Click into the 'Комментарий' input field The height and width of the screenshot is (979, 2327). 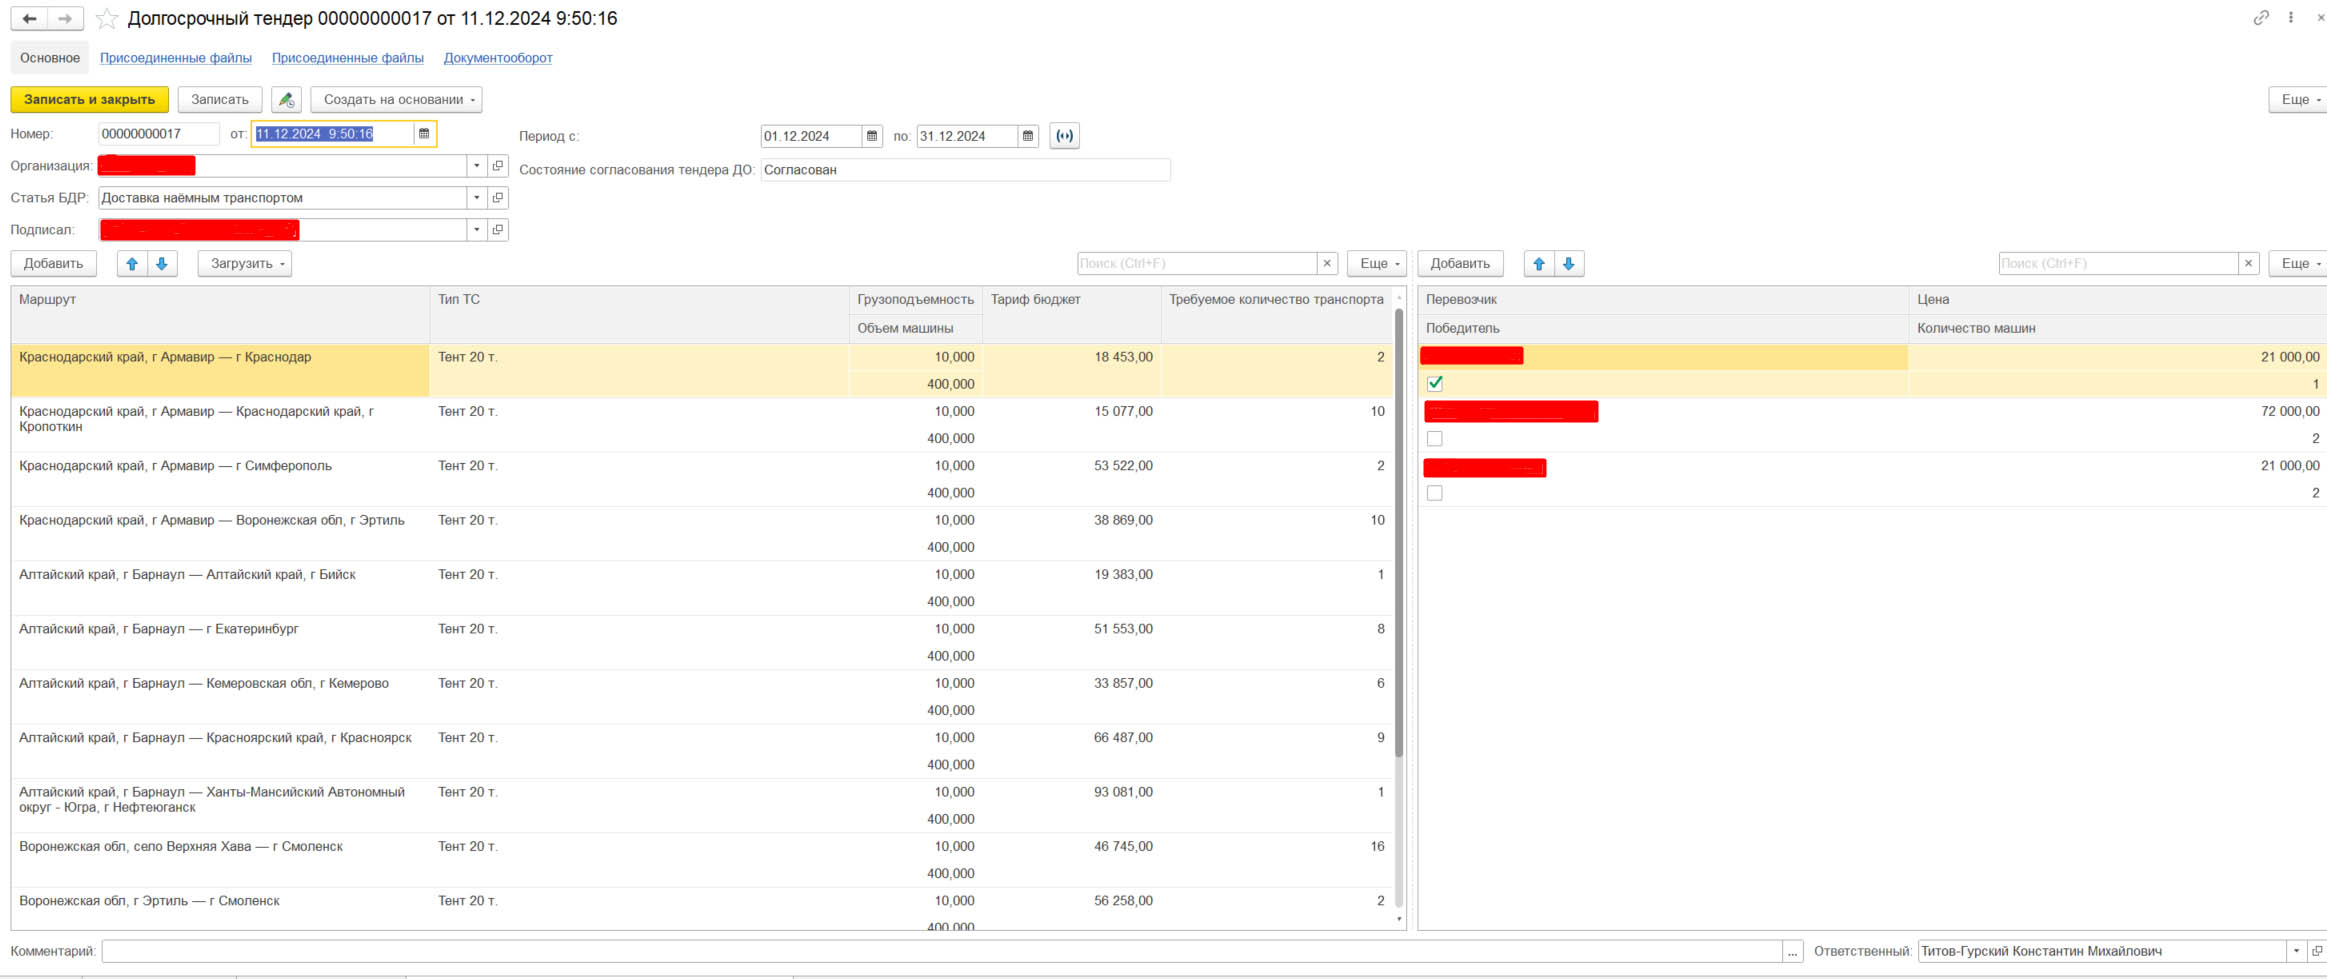(x=940, y=952)
